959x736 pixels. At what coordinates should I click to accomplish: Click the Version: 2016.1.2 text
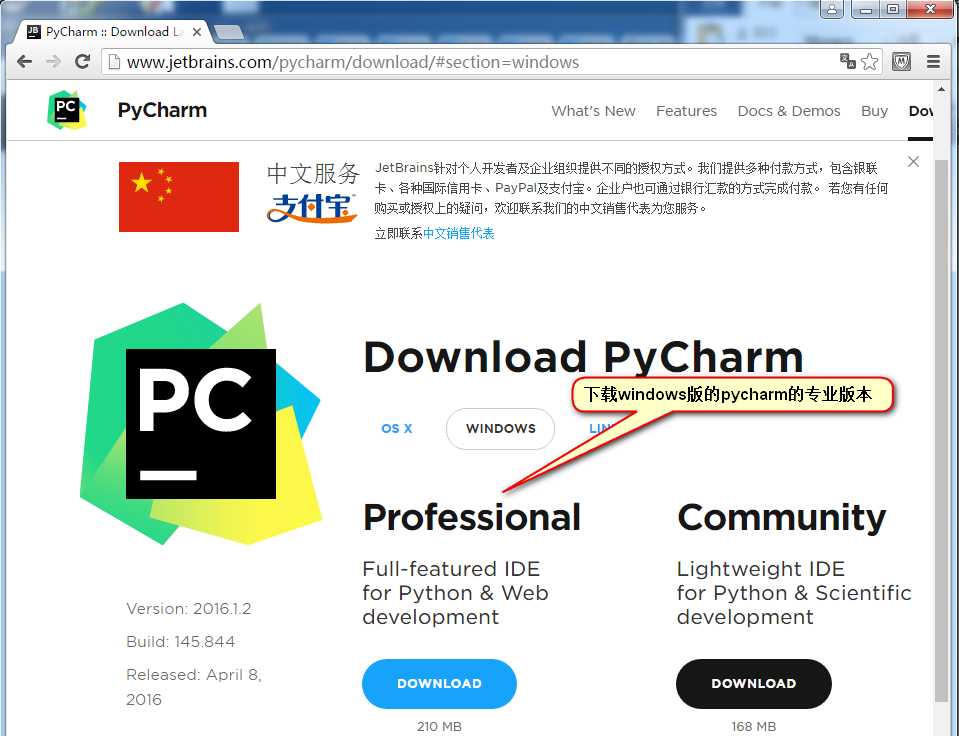tap(188, 609)
